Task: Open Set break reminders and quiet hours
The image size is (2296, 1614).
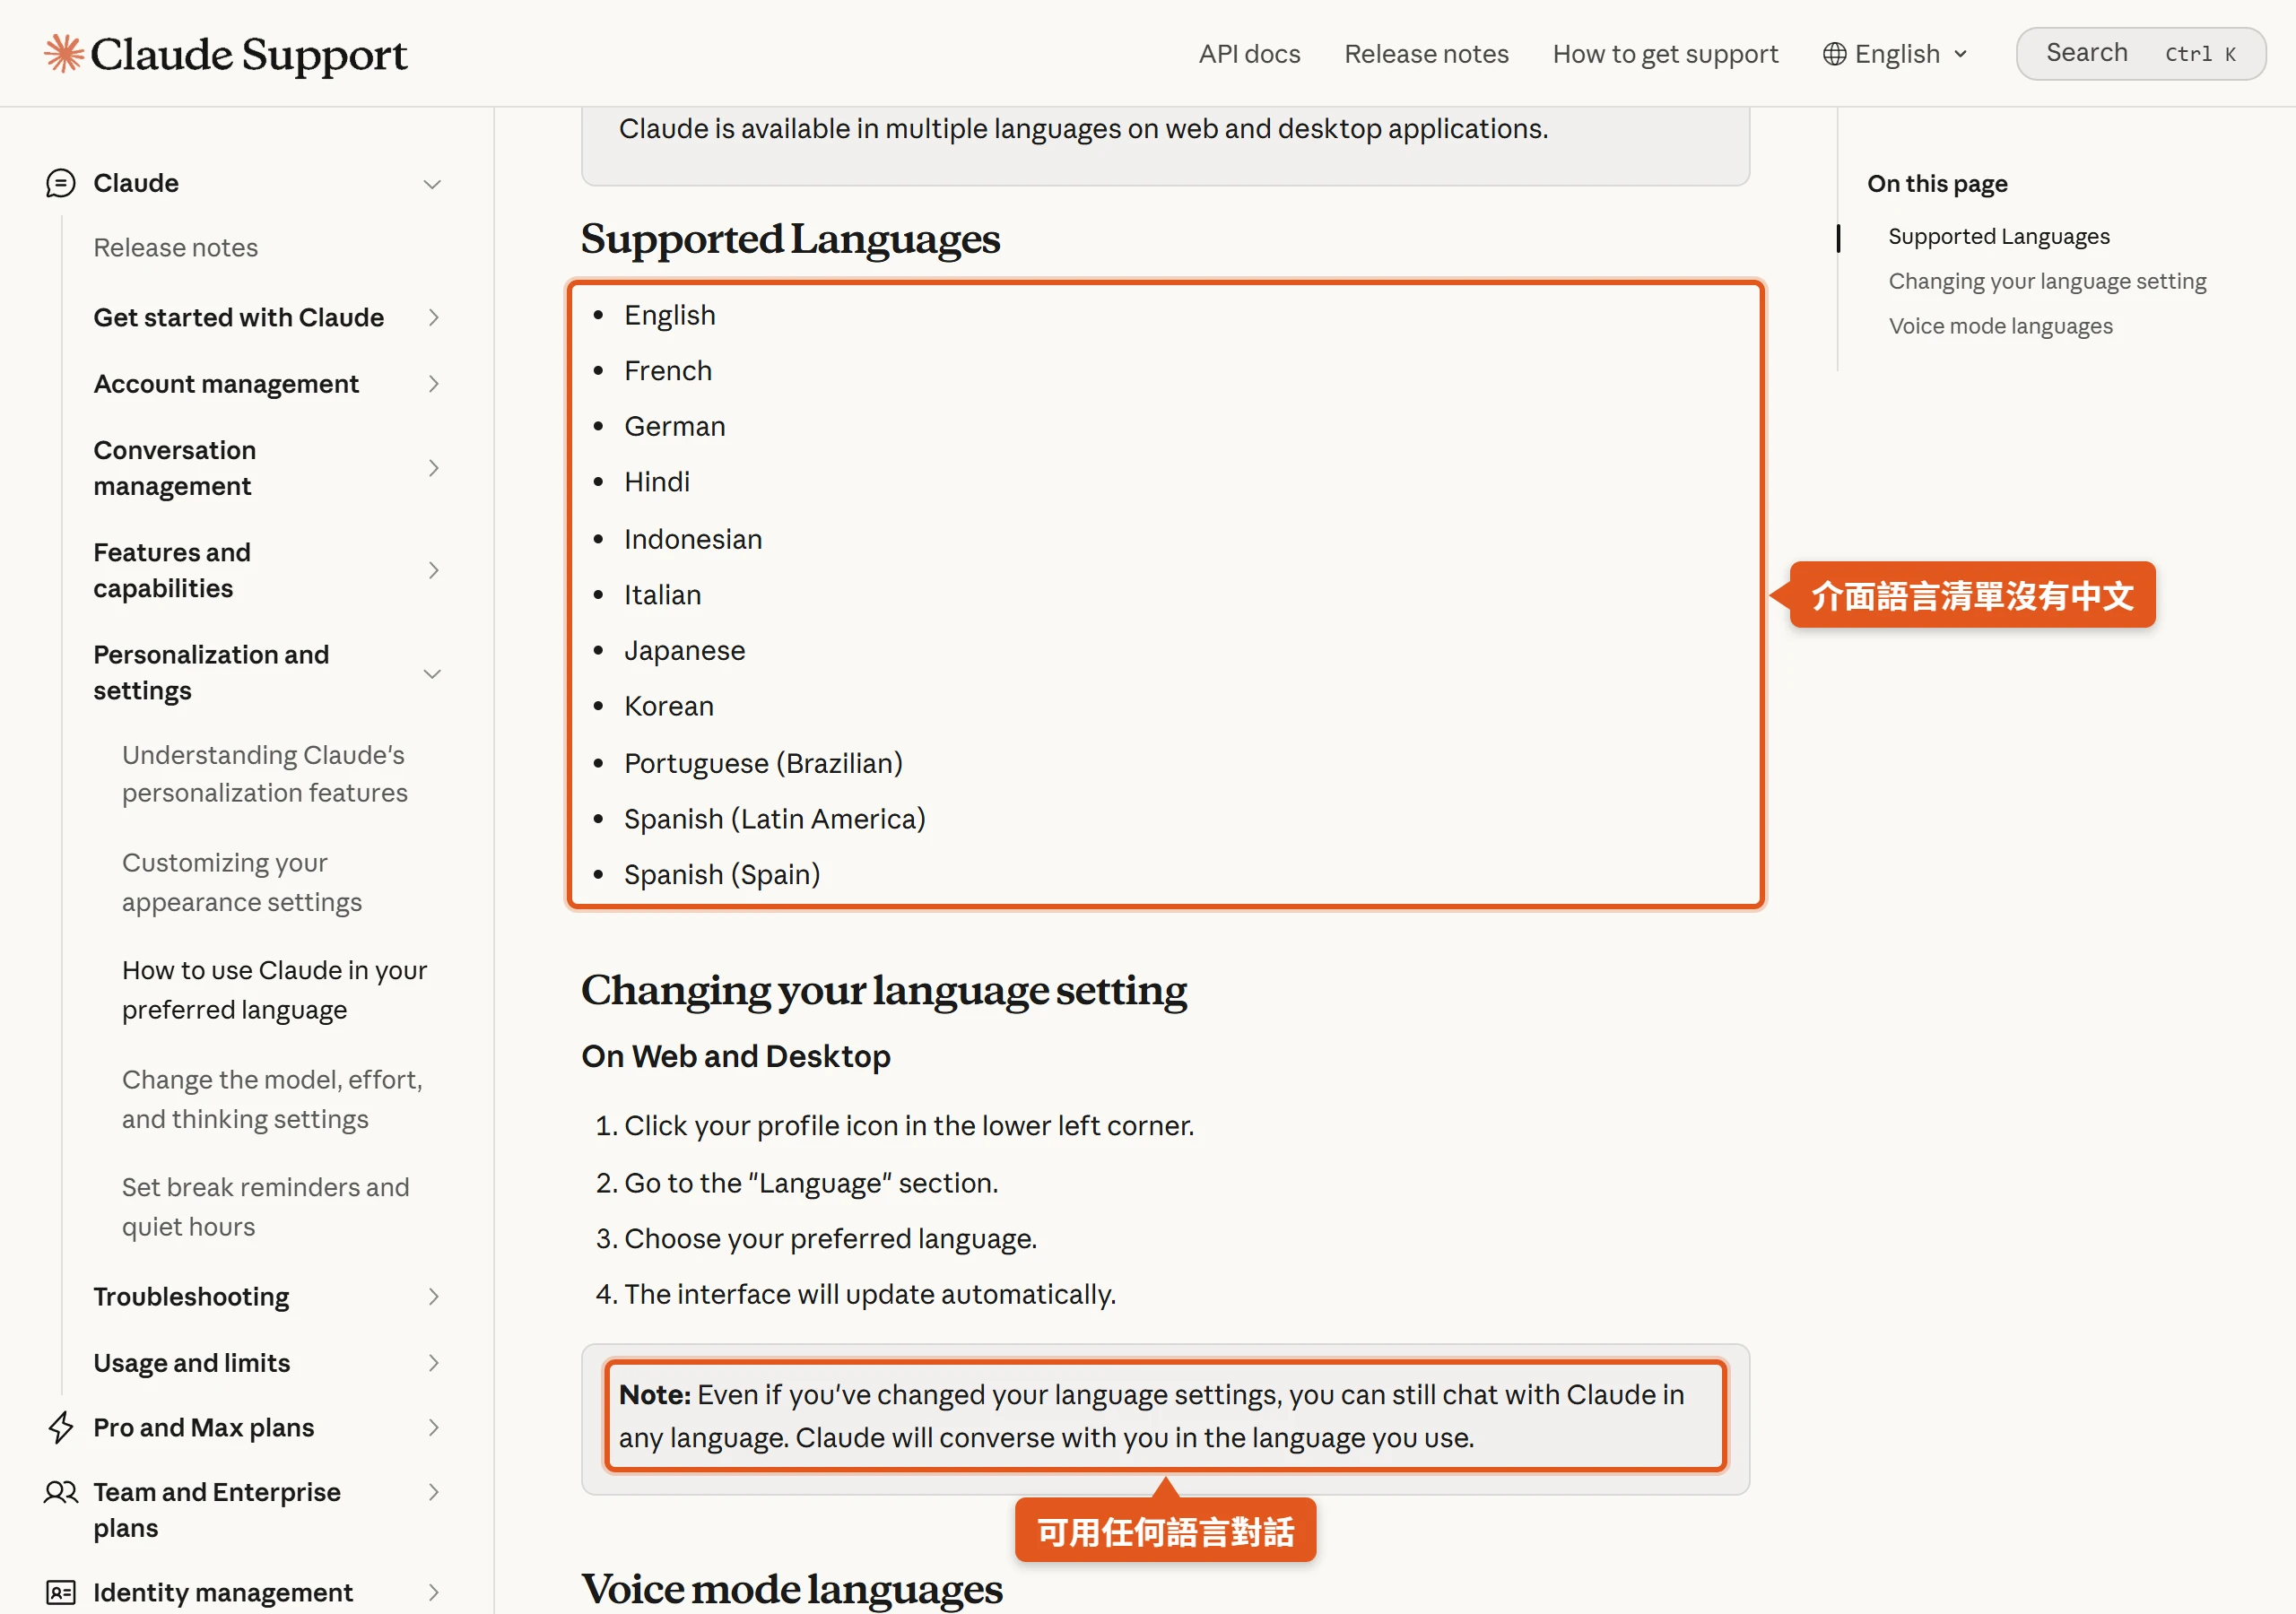Action: [265, 1207]
